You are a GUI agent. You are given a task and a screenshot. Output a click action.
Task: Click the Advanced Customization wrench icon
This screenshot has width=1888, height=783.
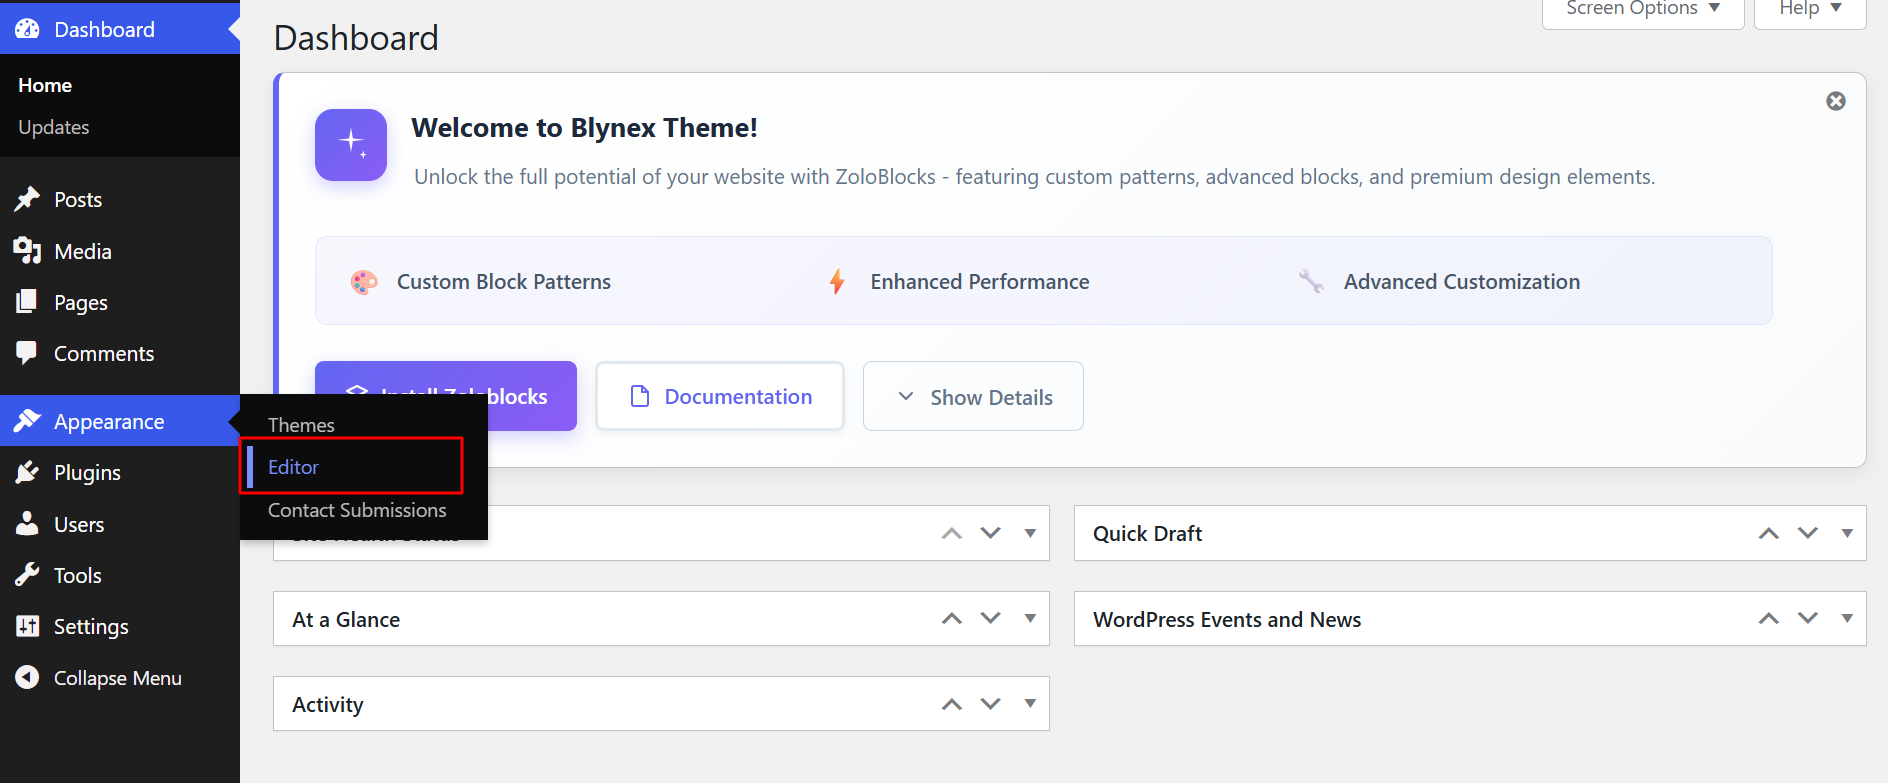(x=1311, y=282)
